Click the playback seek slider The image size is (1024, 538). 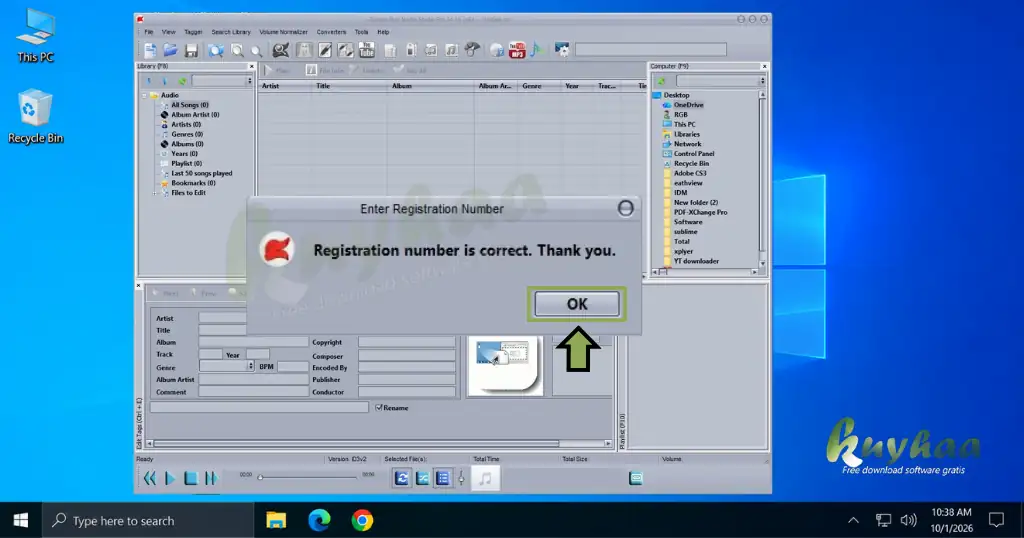307,477
